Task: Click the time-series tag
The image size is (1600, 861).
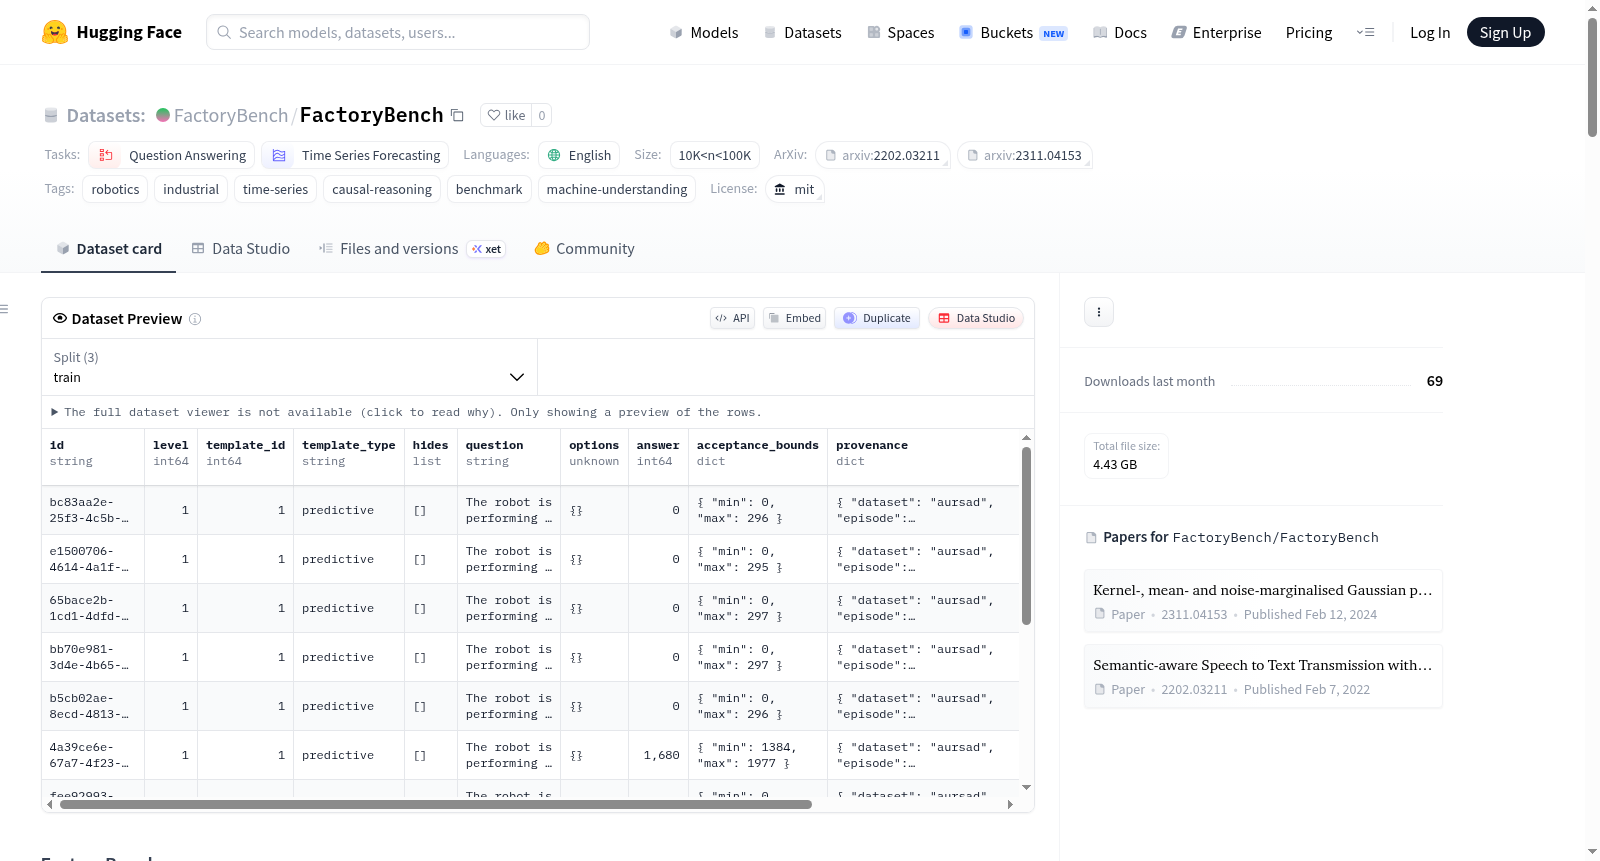Action: pos(275,189)
